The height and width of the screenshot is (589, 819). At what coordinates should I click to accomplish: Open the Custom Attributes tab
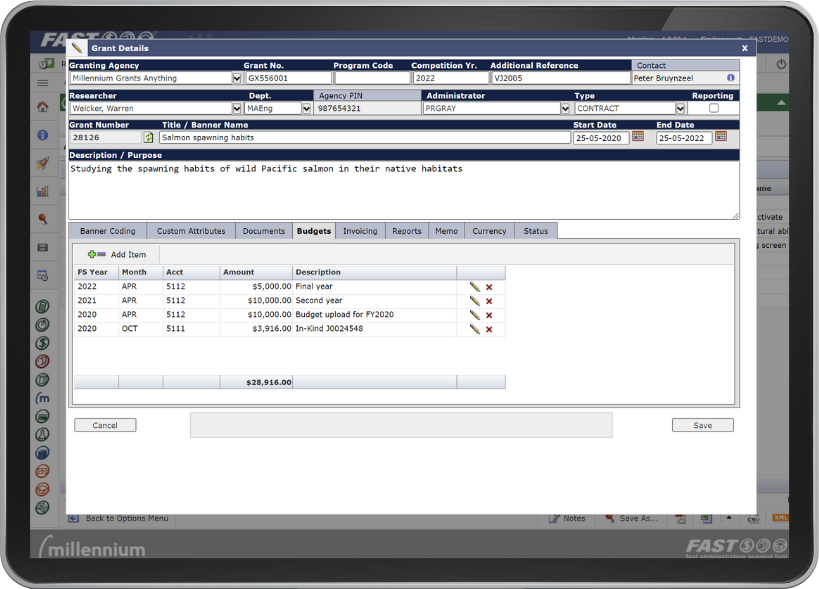(x=191, y=231)
